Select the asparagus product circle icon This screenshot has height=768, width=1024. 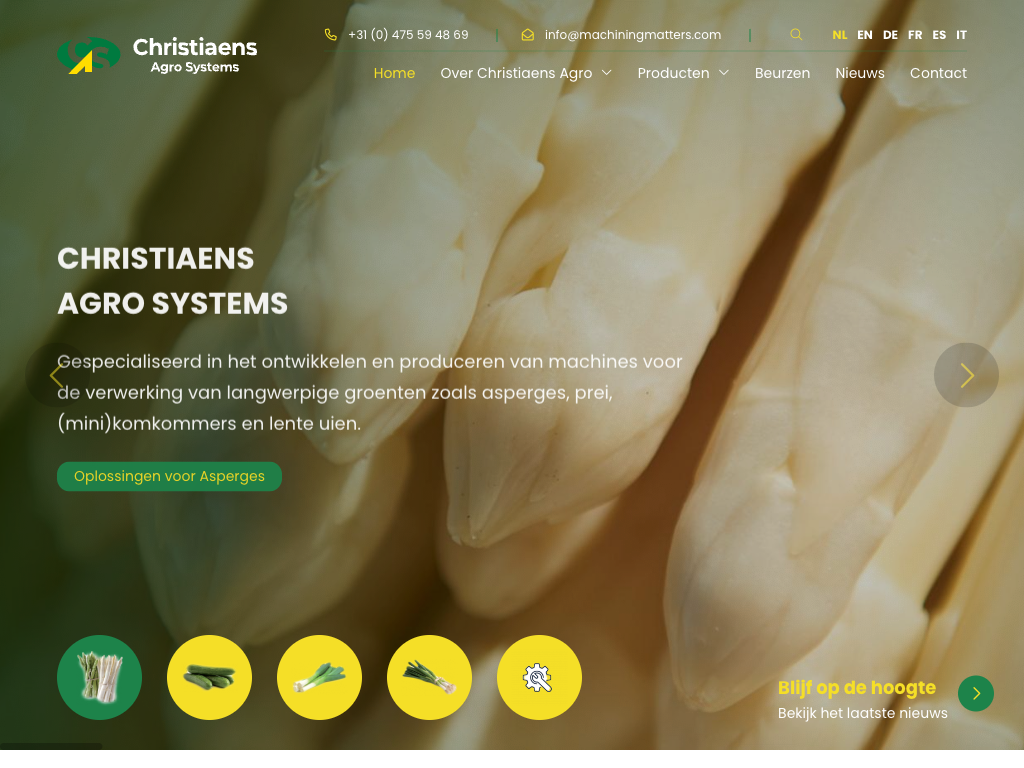[x=99, y=677]
